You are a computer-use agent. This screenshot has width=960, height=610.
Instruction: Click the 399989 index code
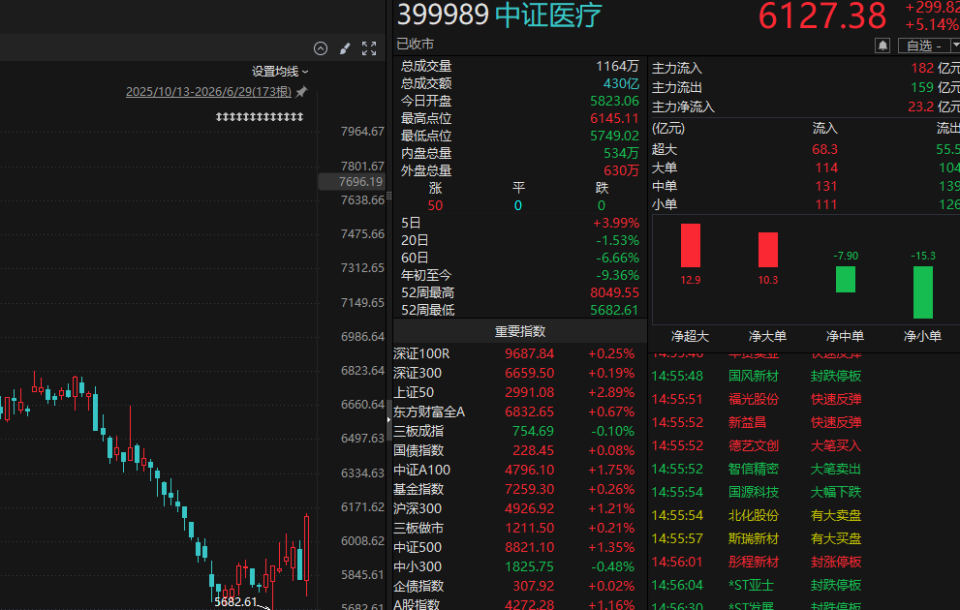[443, 15]
